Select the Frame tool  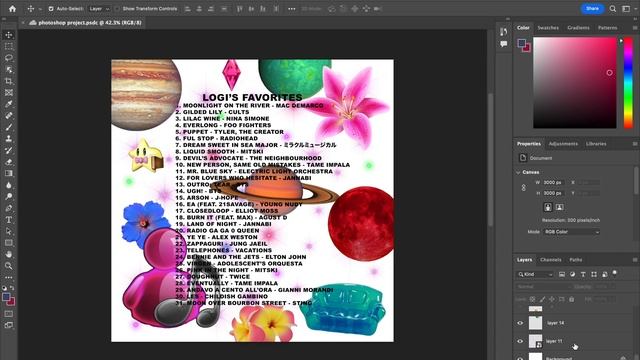(x=9, y=93)
